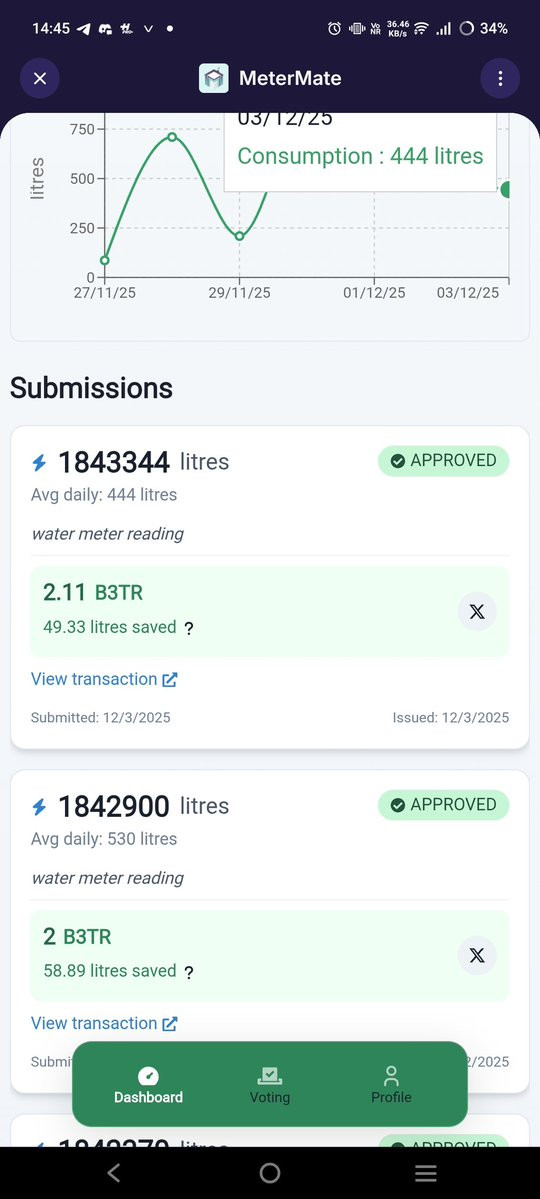The width and height of the screenshot is (540, 1199).
Task: Share 2 B3TR reward on X
Action: point(477,956)
